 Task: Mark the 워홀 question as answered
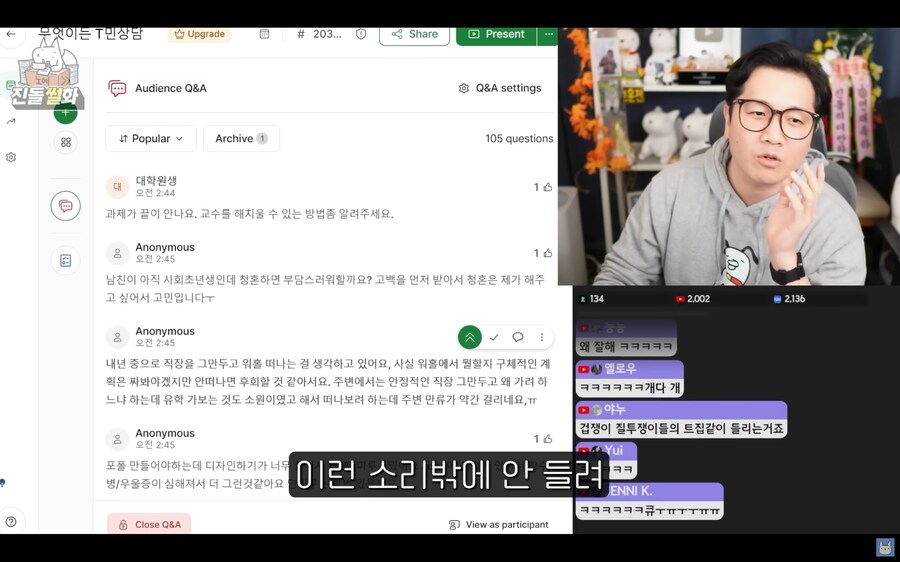(494, 338)
